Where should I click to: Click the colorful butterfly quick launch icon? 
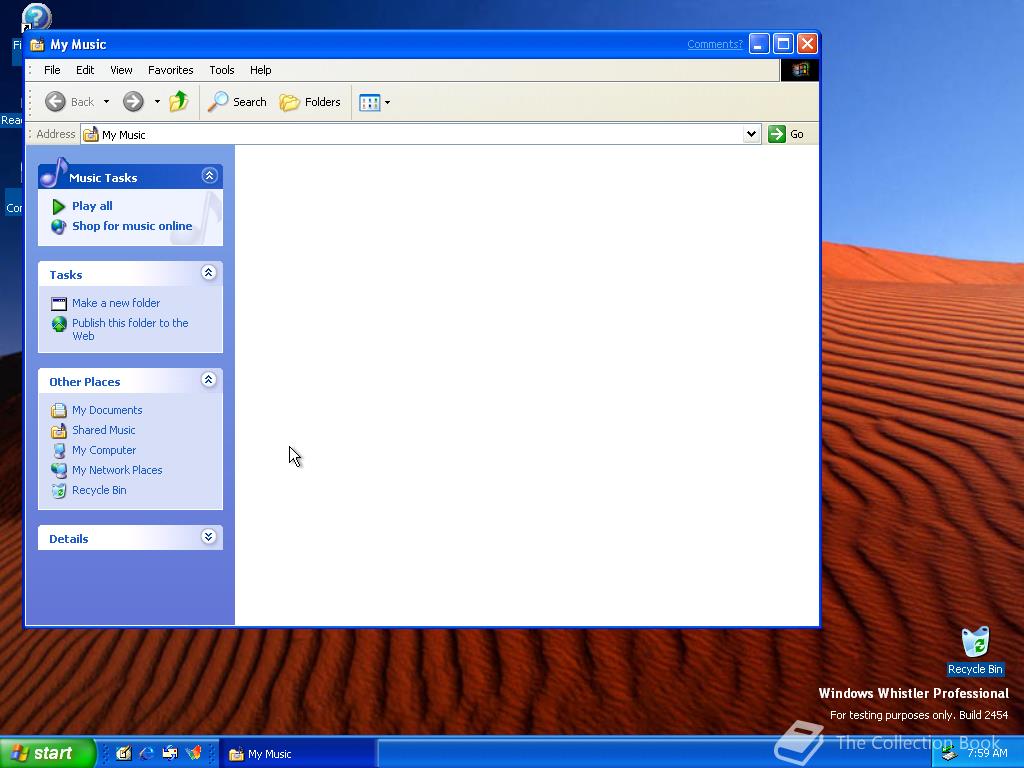(194, 753)
